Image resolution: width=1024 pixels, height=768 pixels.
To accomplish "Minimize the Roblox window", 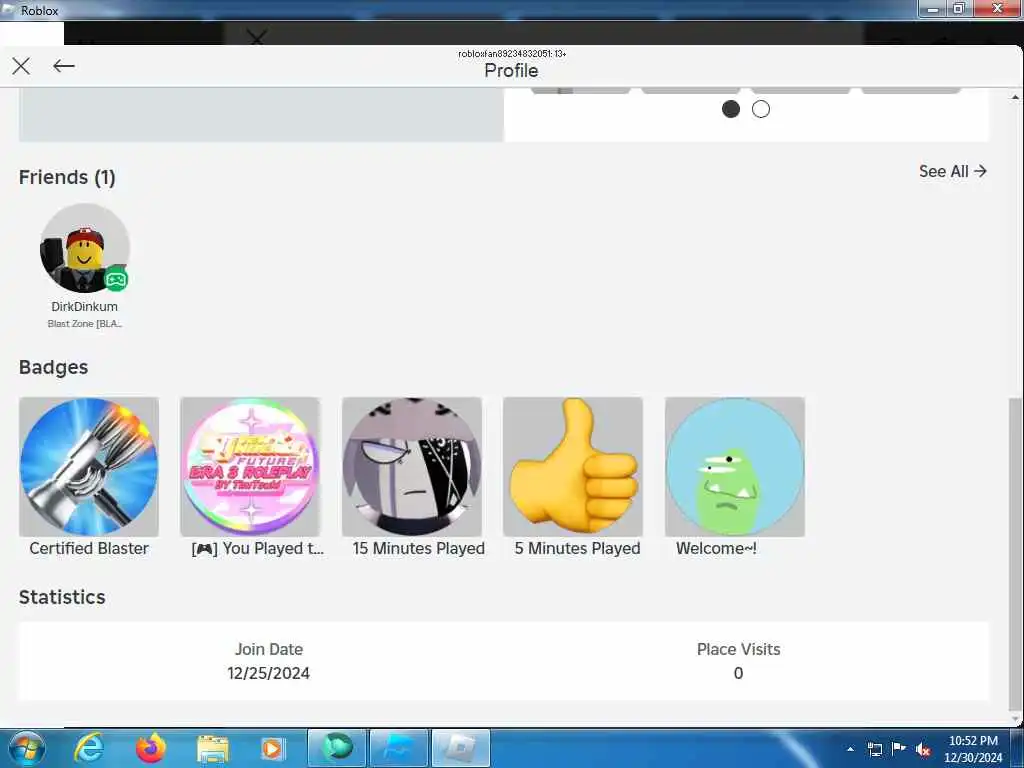I will click(x=933, y=8).
